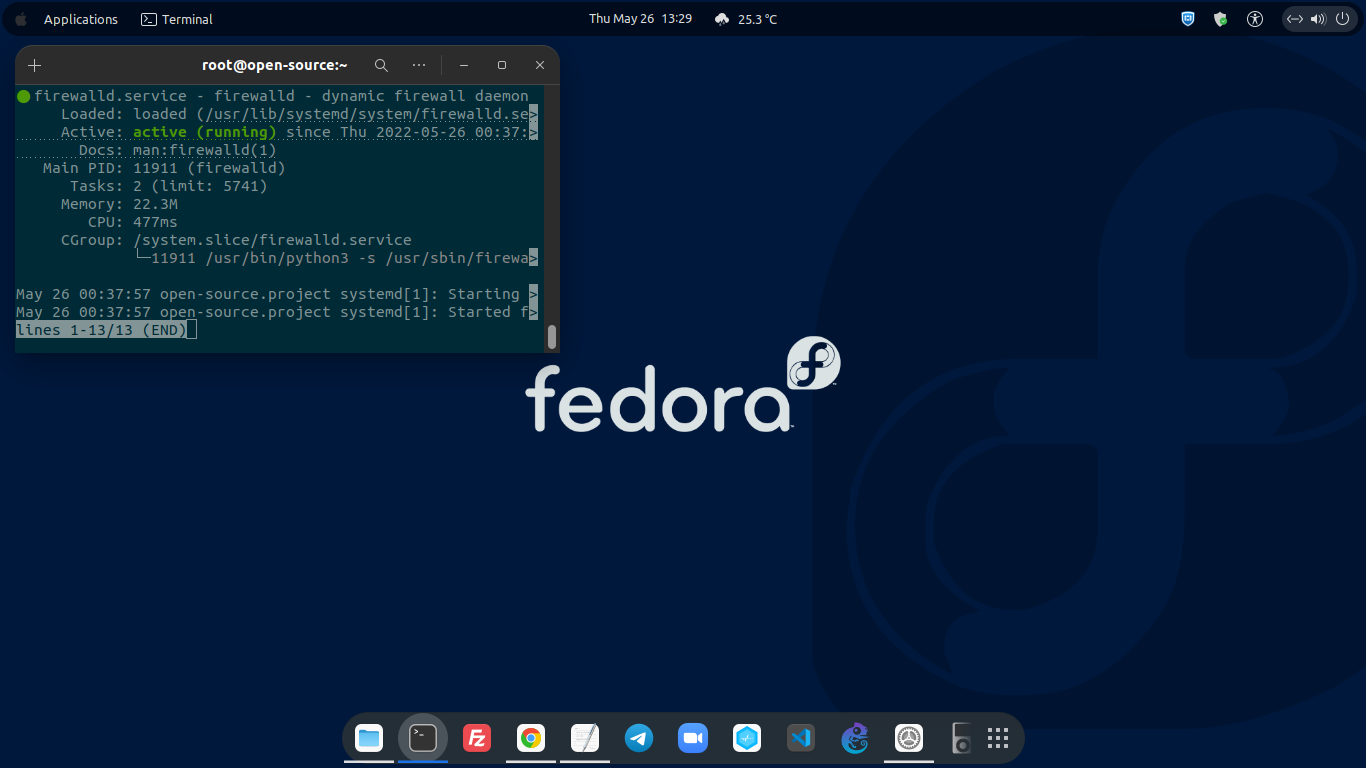Open the clock showing Thu May 26 13:29

[x=641, y=19]
